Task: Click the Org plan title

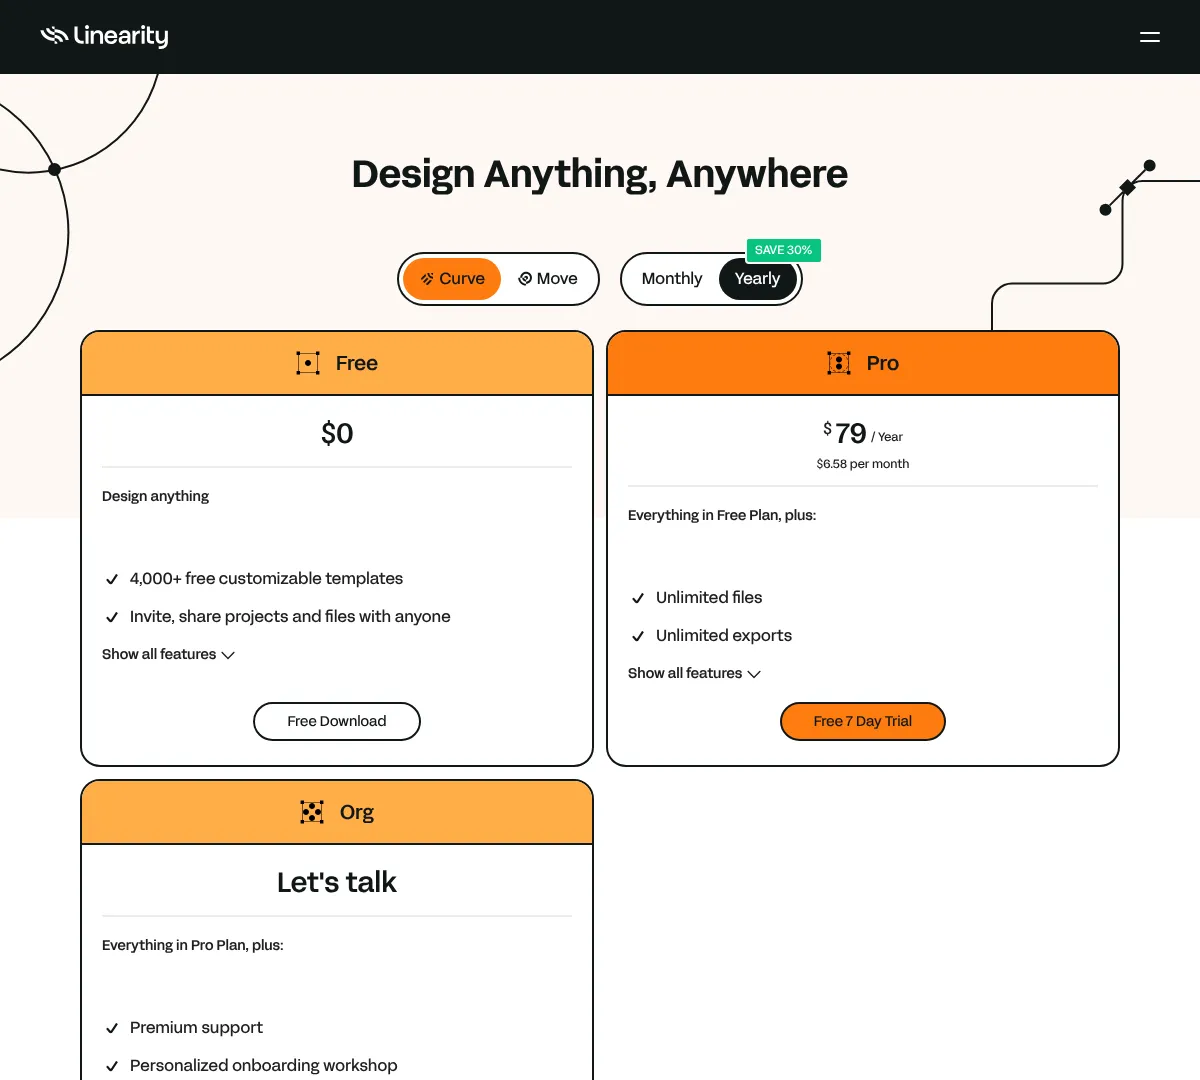Action: (x=357, y=813)
